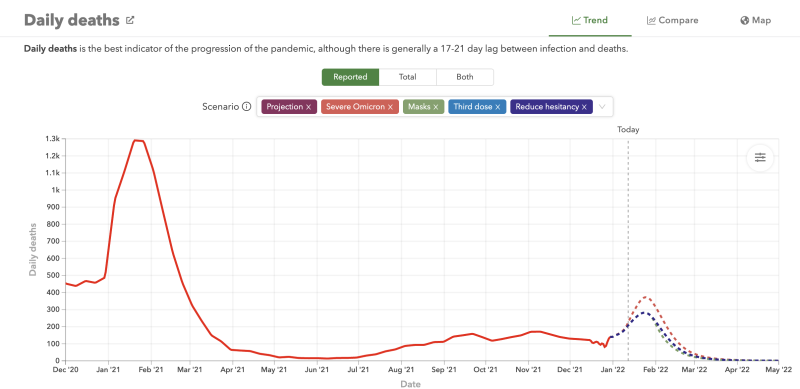Screen dimensions: 800x389
Task: Open chart settings sliders icon
Action: tap(760, 158)
